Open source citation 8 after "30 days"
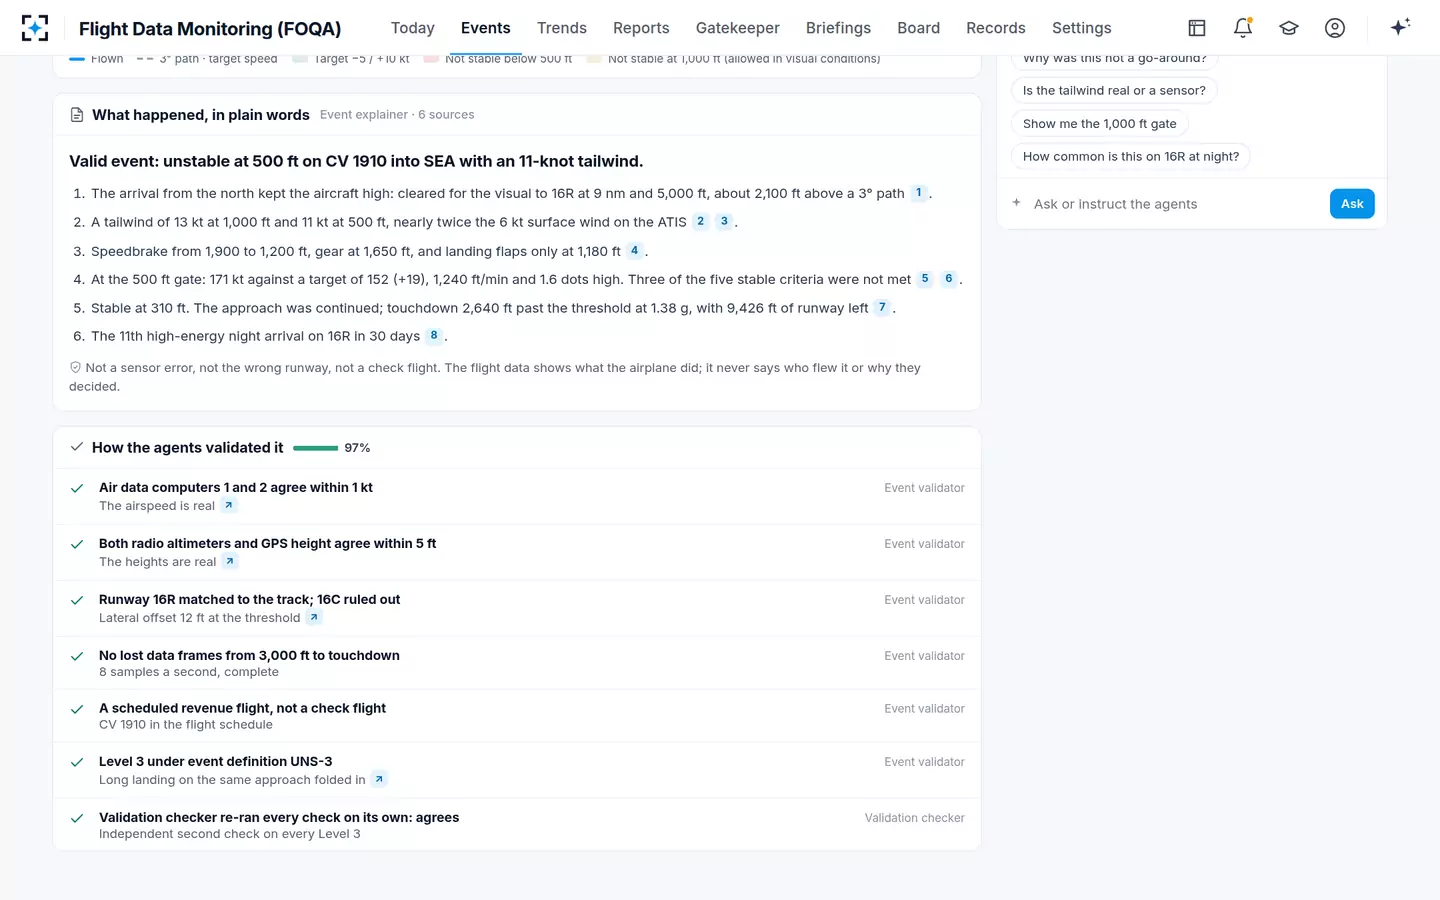Screen dimensions: 1440x900 [x=434, y=336]
